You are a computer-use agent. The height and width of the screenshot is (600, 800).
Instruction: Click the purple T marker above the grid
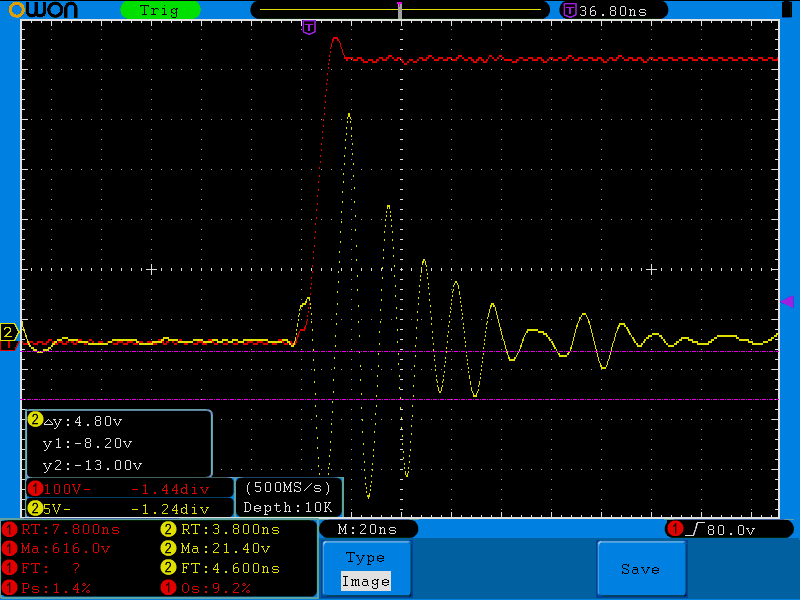(309, 27)
